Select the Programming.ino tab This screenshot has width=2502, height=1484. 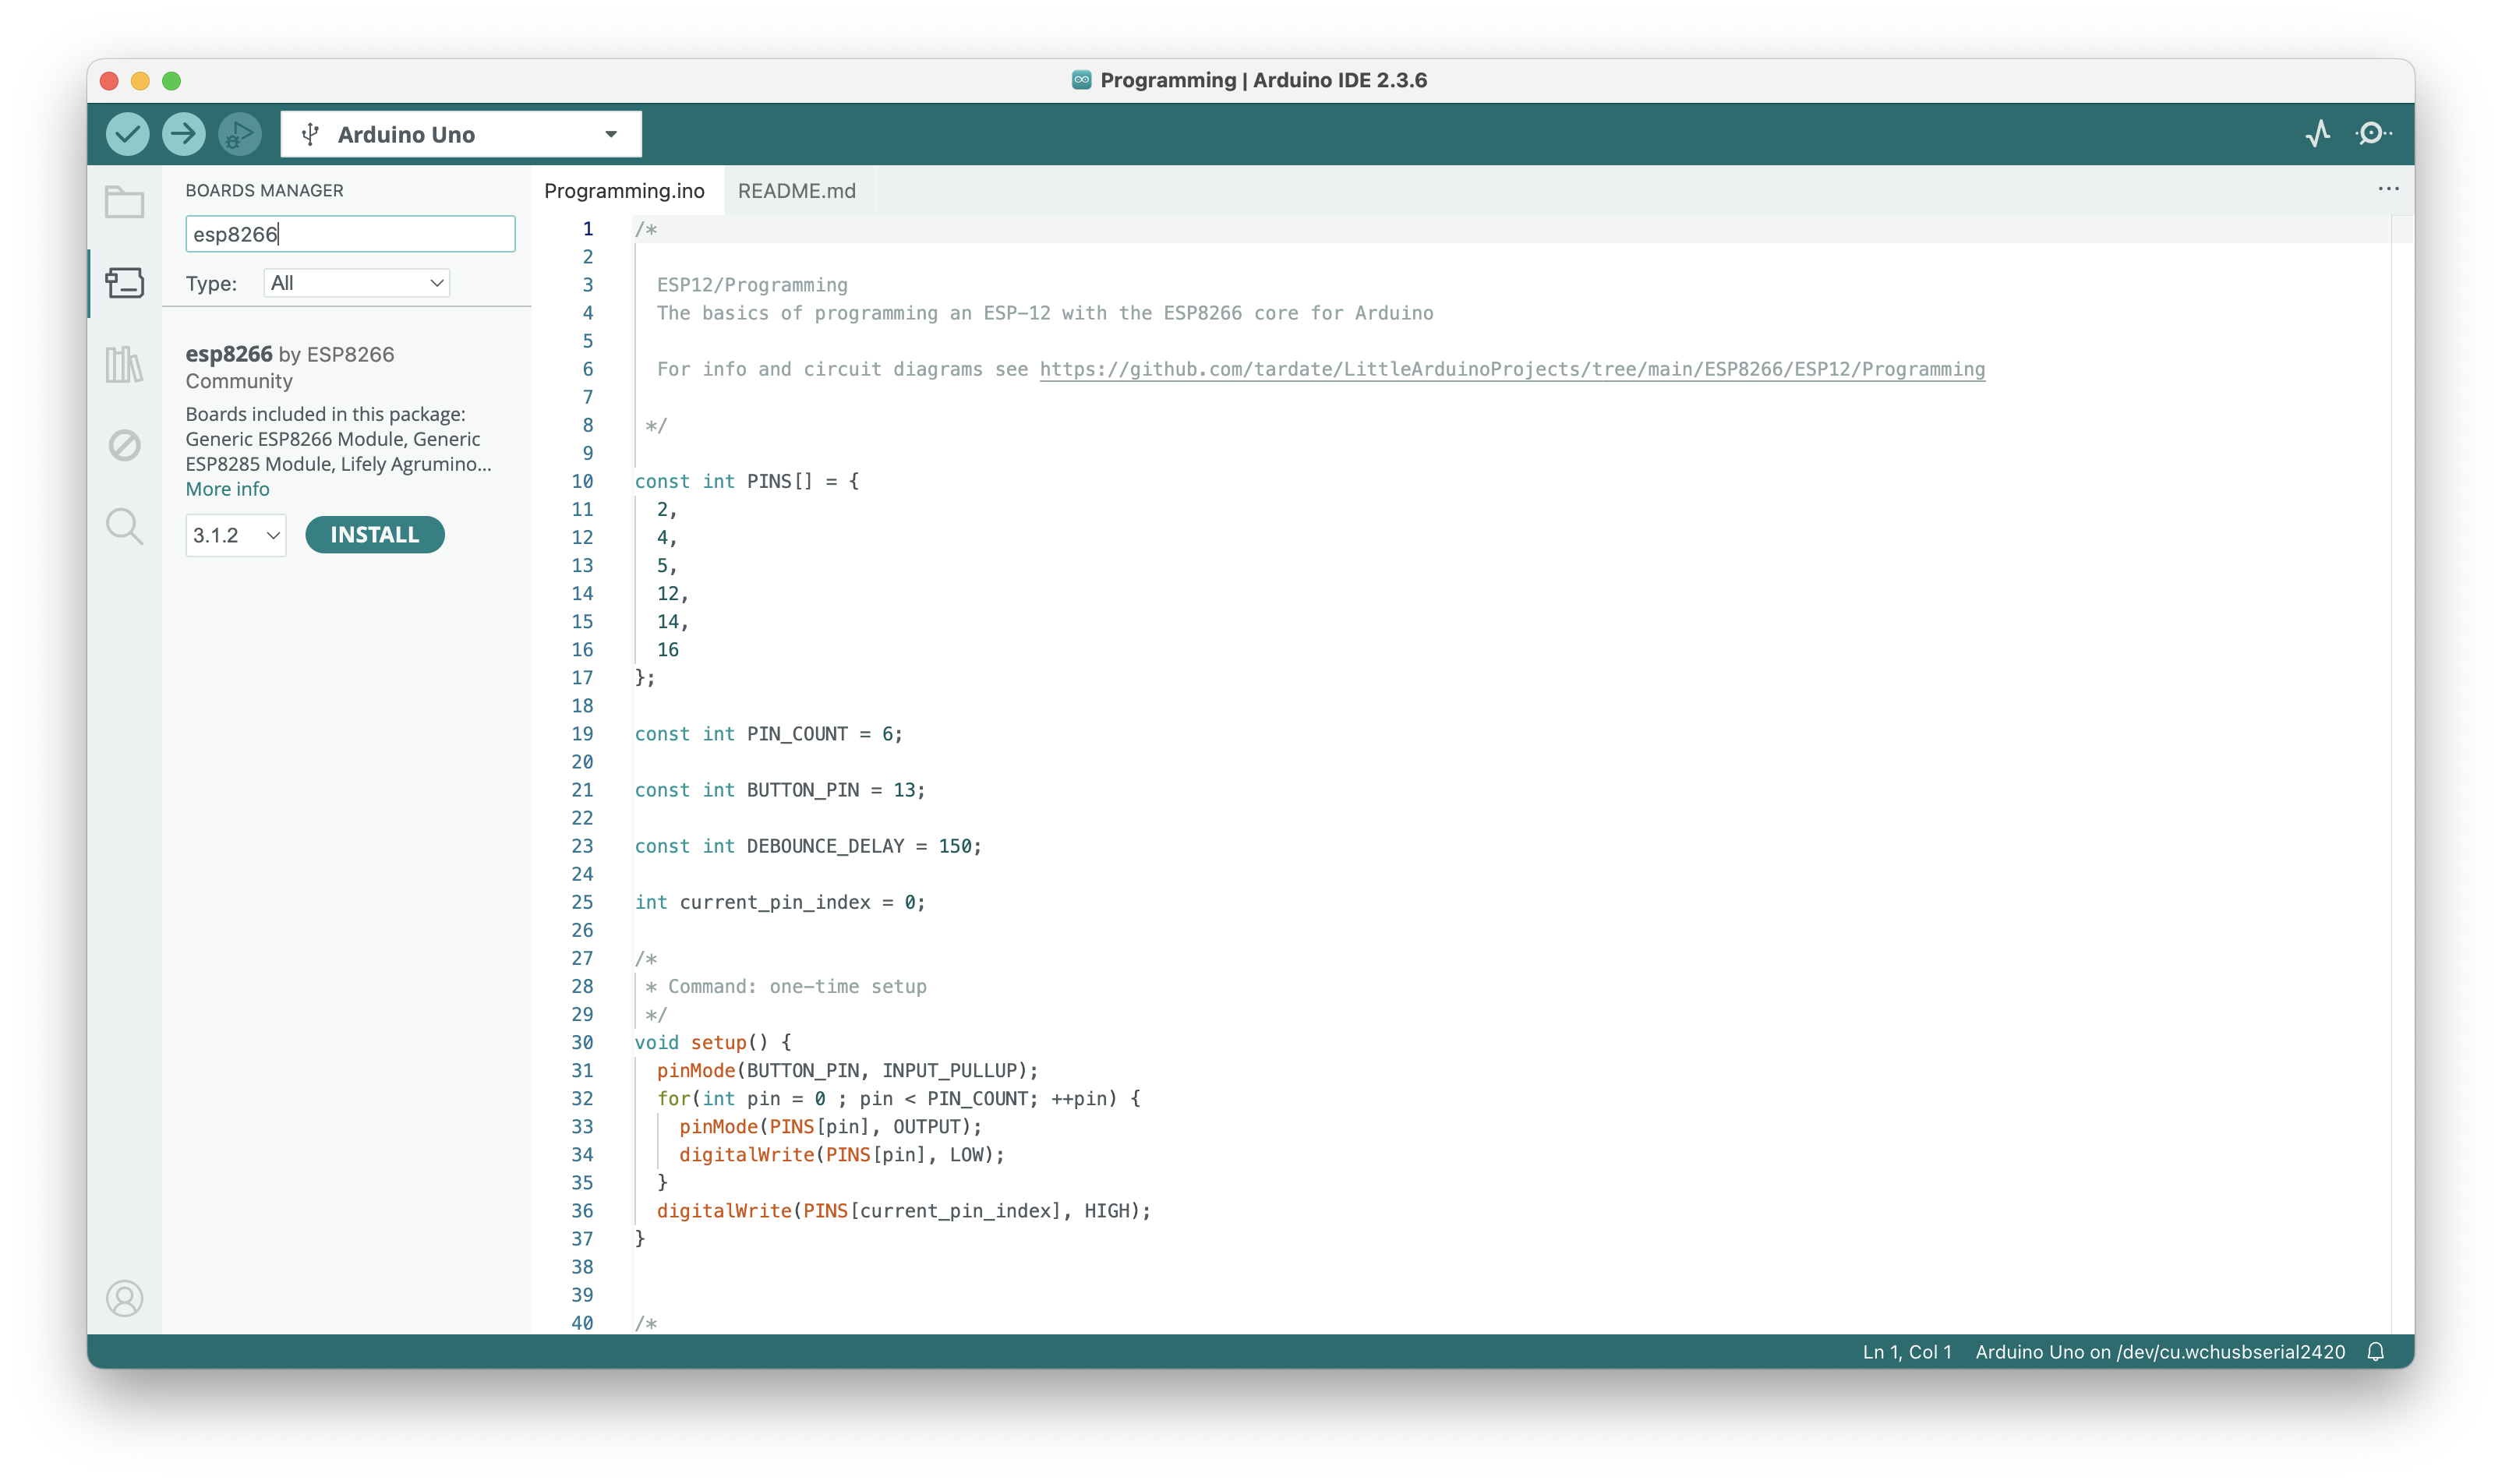[x=624, y=191]
